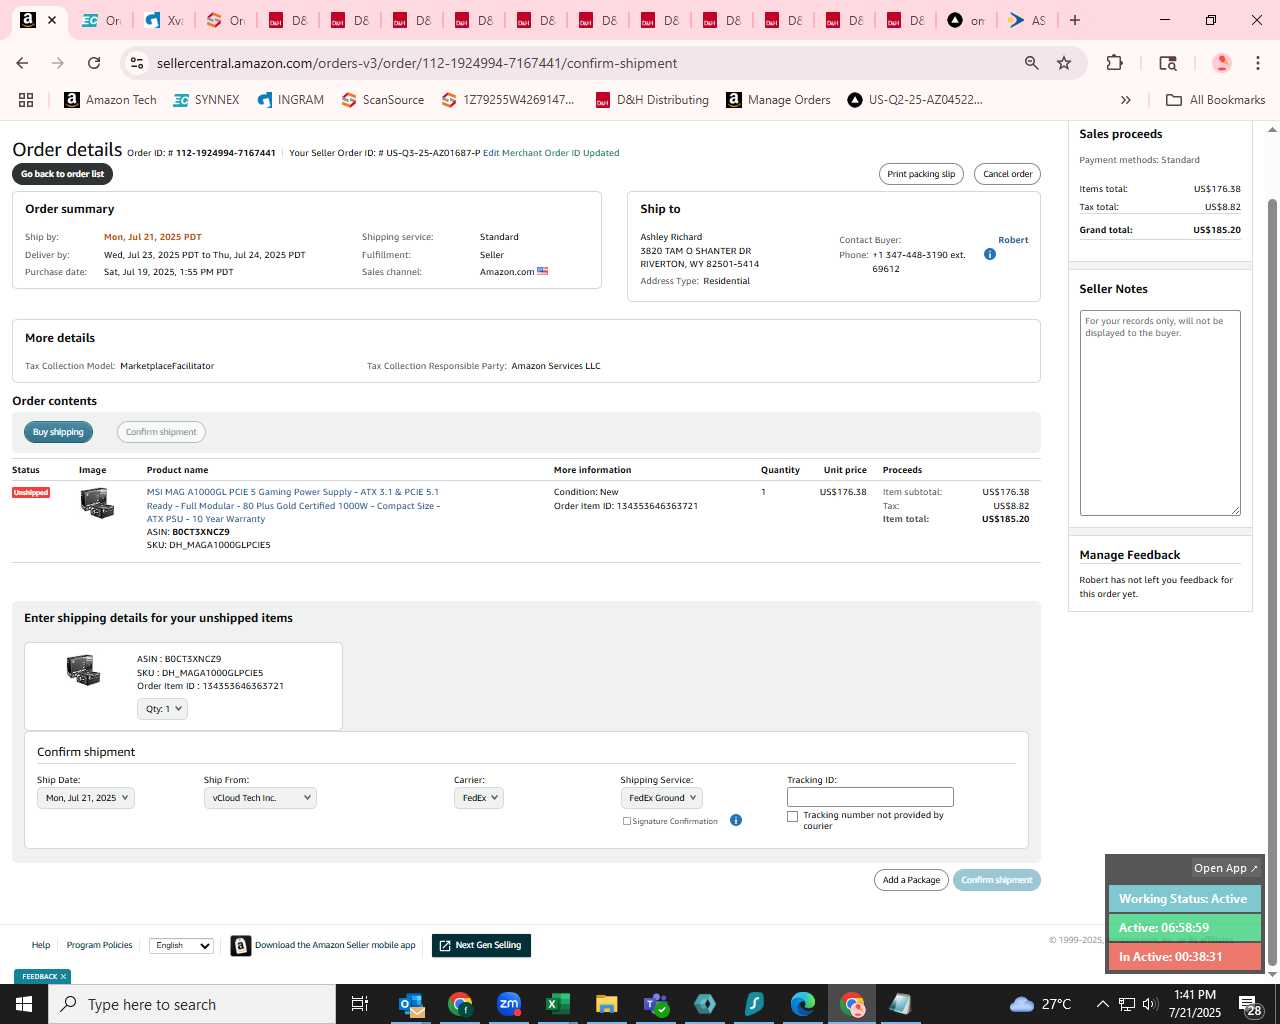
Task: Open a new browser tab
Action: click(1075, 20)
